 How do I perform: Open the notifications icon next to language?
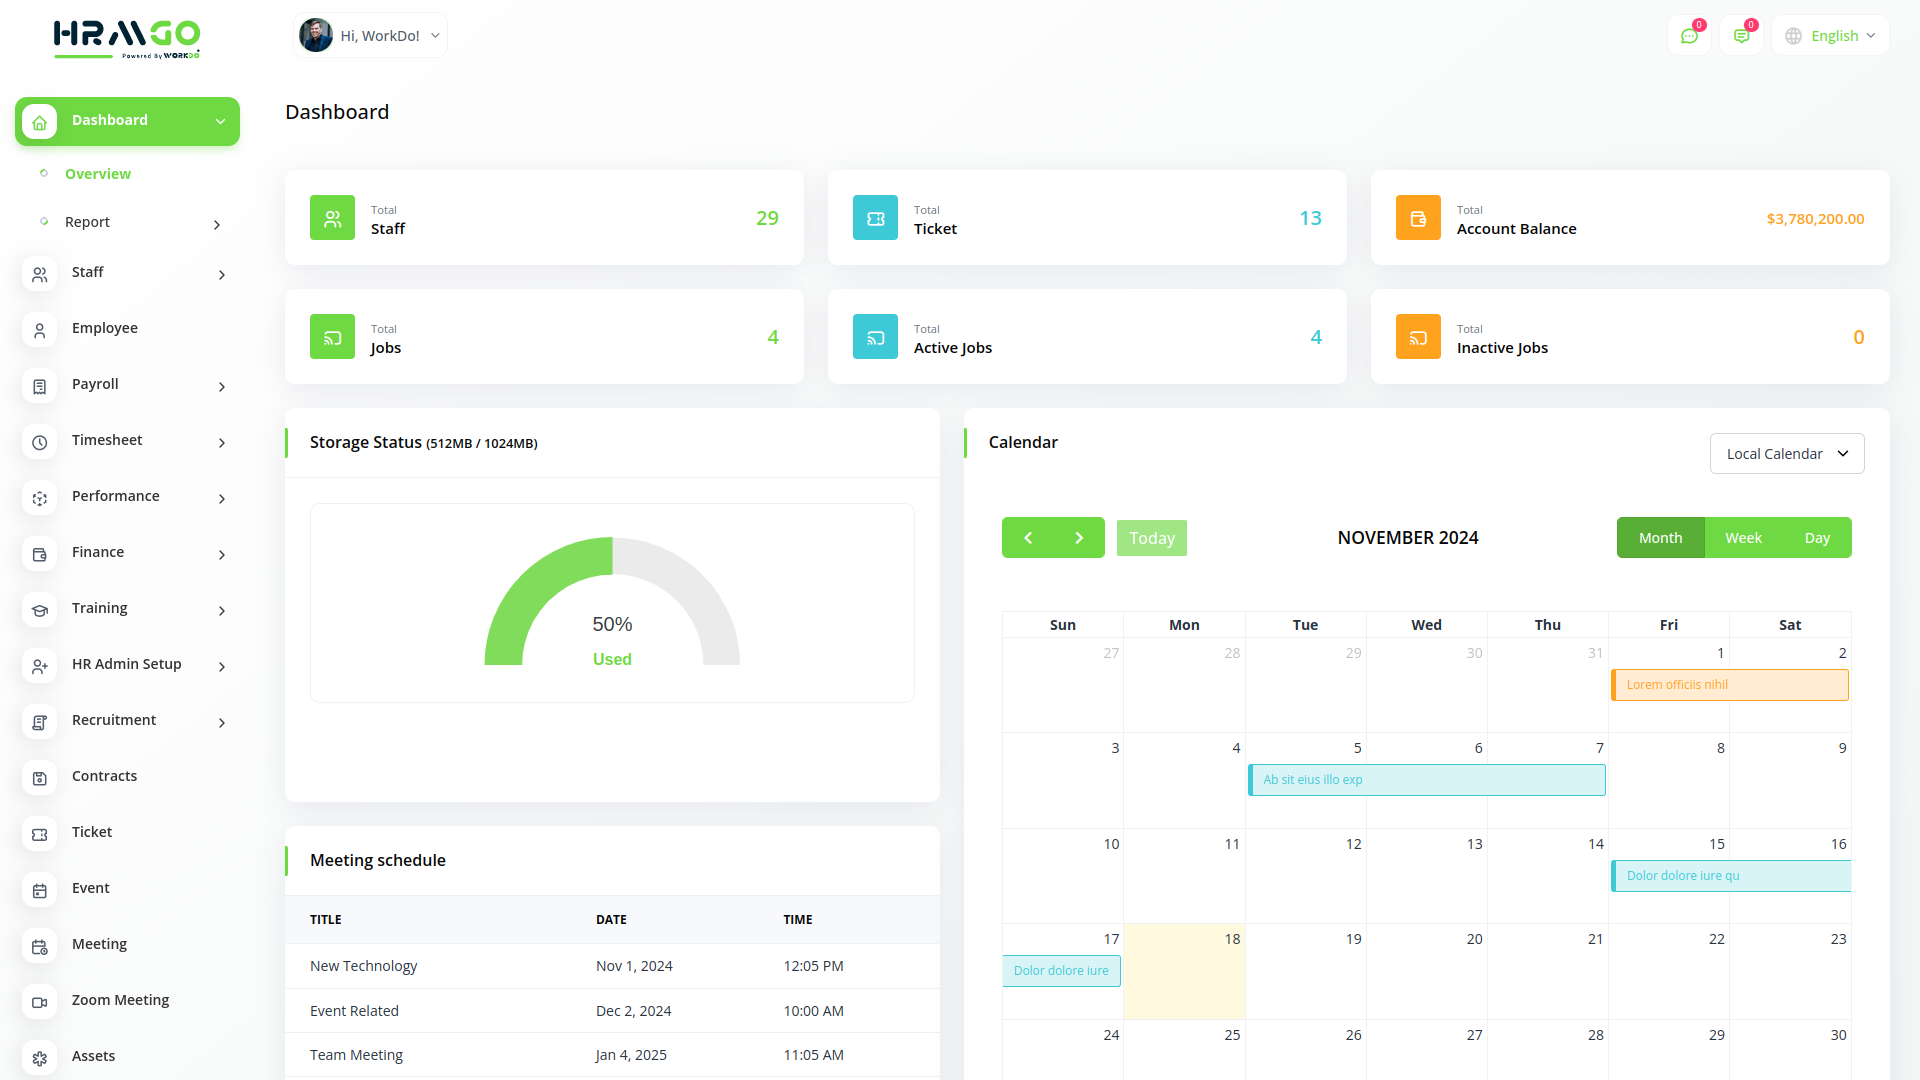pyautogui.click(x=1741, y=36)
